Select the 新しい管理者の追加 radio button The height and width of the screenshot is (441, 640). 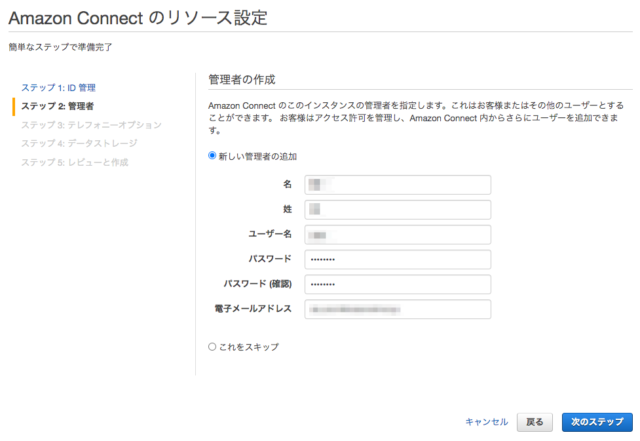coord(212,156)
